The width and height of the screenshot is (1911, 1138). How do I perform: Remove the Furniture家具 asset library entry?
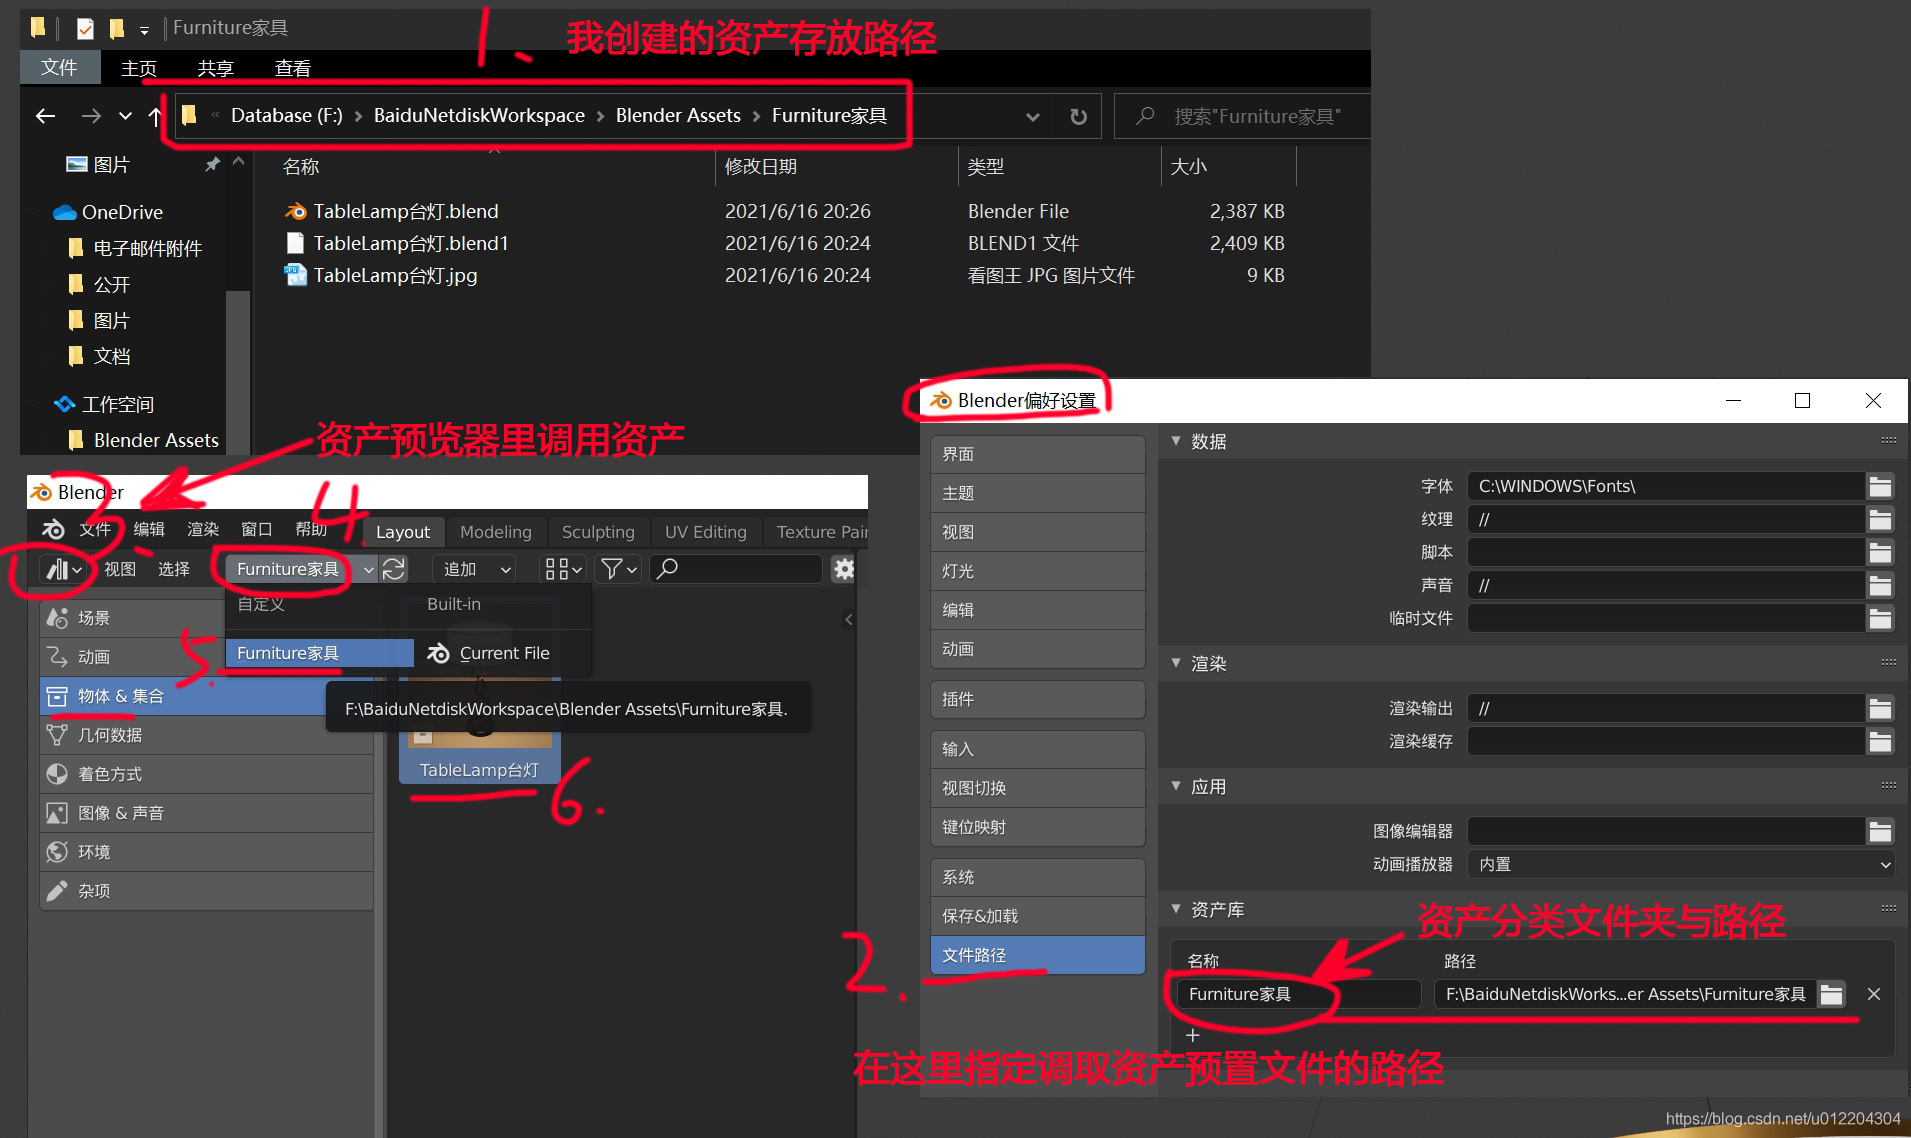1874,994
